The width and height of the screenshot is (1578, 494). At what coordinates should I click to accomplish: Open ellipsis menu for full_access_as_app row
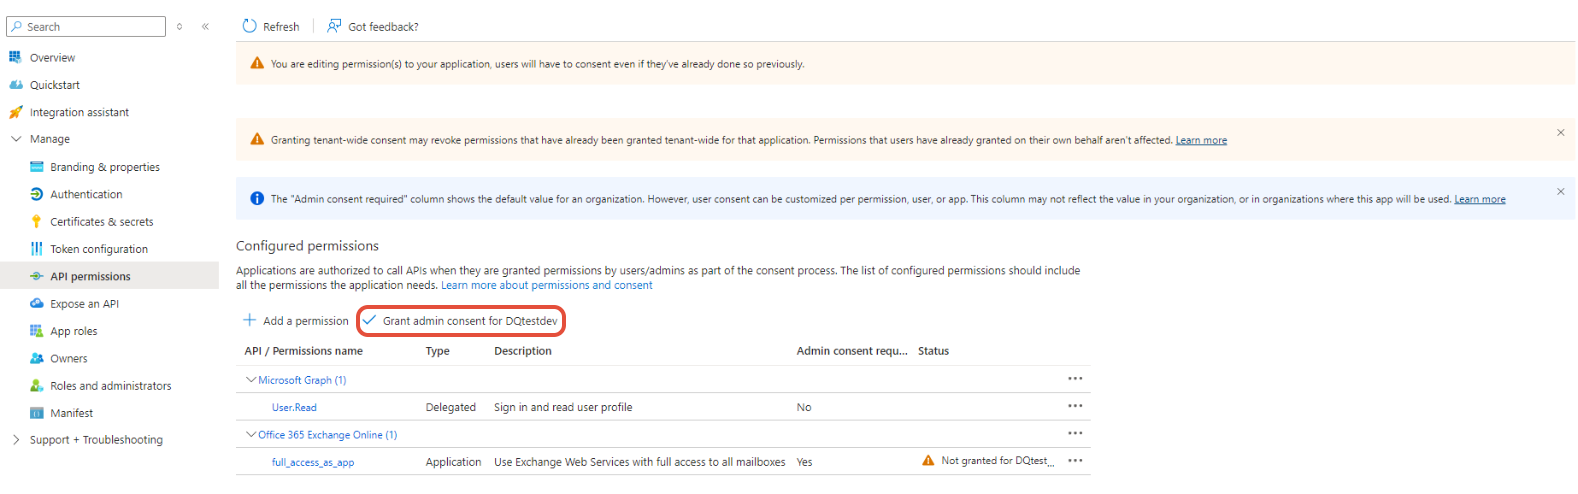coord(1075,461)
